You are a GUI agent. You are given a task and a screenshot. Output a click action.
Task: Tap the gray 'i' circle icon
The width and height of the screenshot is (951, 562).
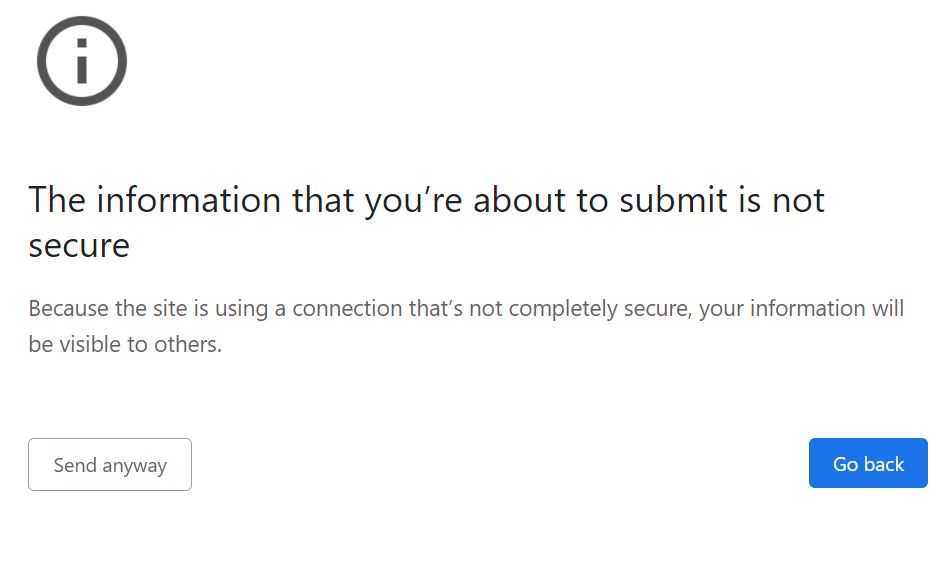pos(82,61)
